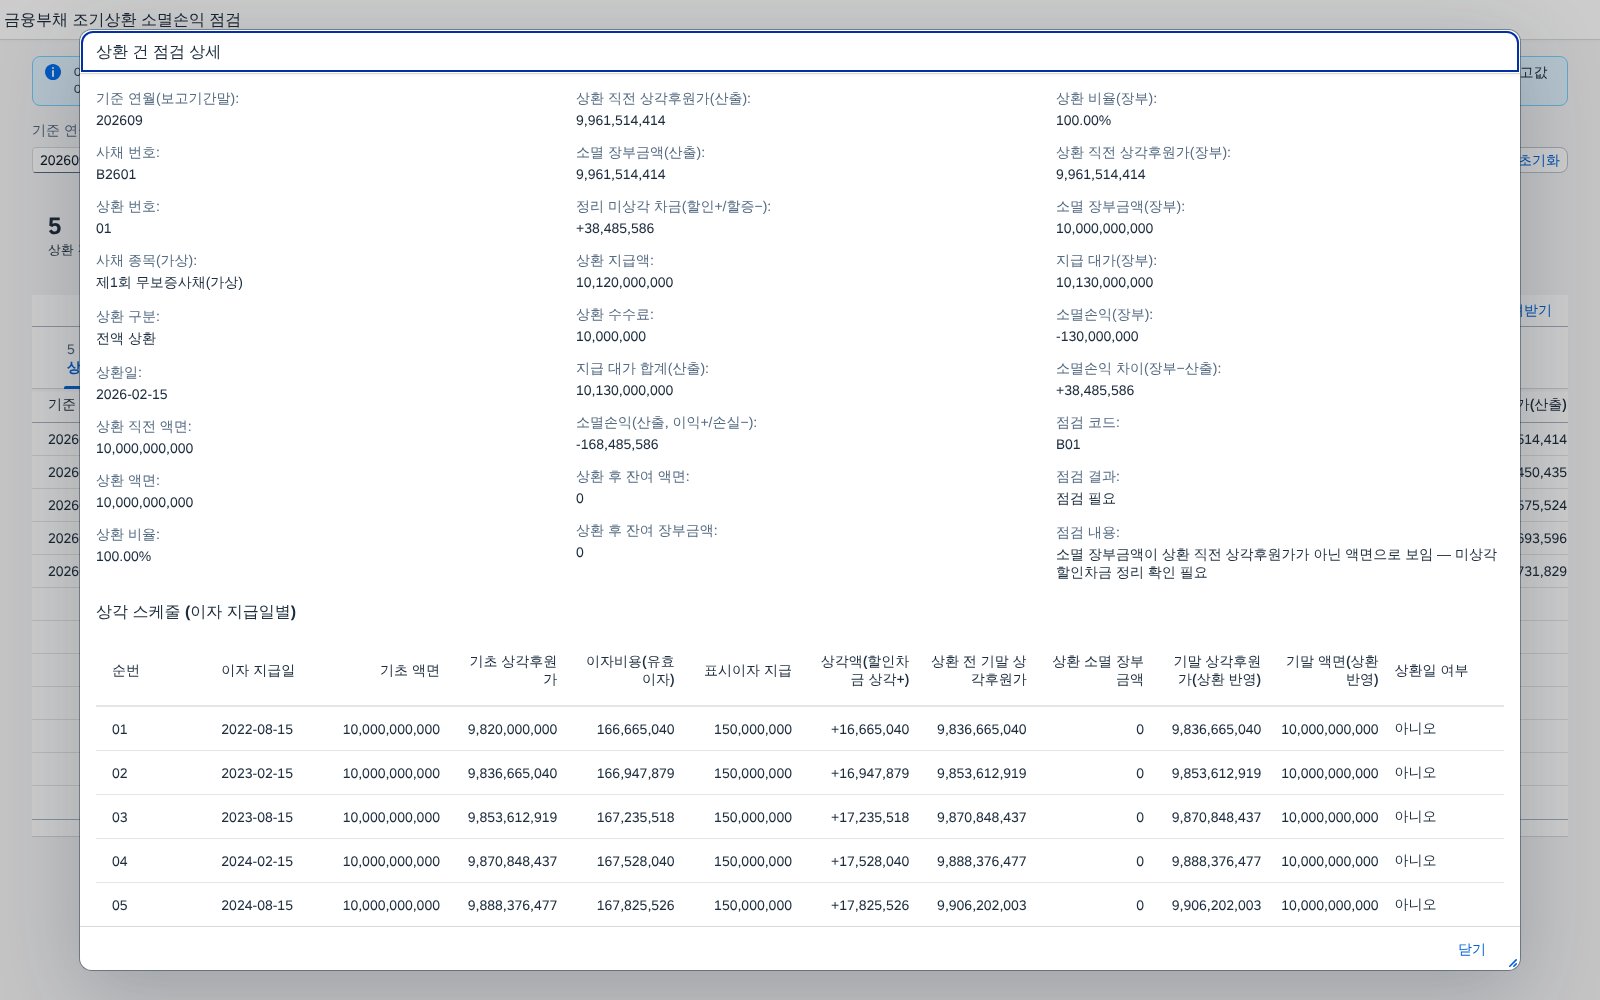Image resolution: width=1600 pixels, height=1000 pixels.
Task: Click the 점검 내용 description text
Action: (1276, 563)
